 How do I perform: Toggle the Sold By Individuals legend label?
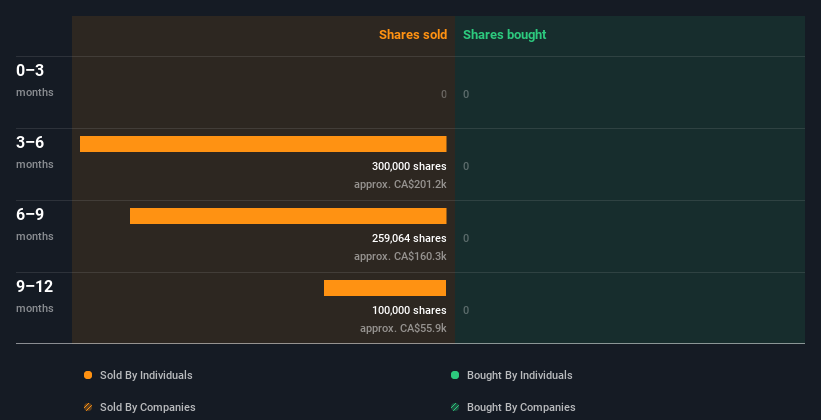(x=146, y=375)
